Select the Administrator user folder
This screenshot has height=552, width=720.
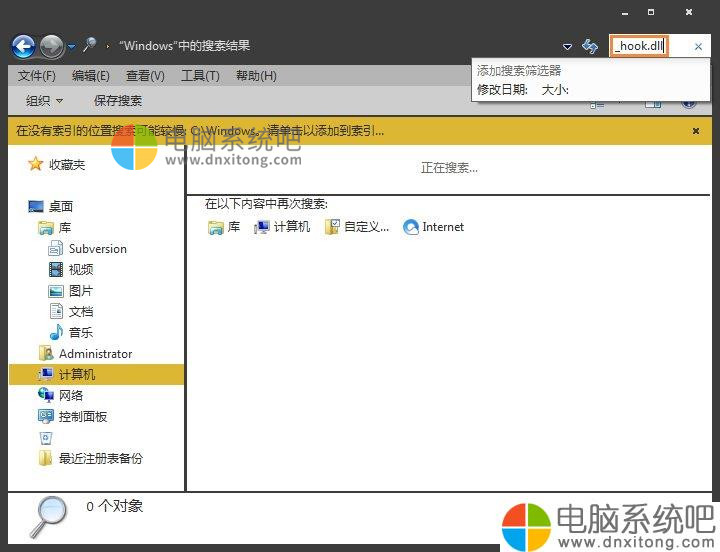(x=85, y=354)
